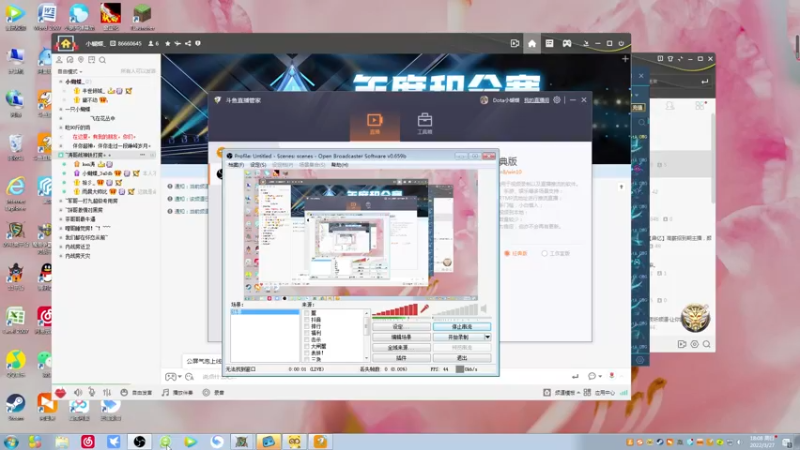Switch to the 工具箱 tab in Douyu window
The width and height of the screenshot is (800, 450).
click(424, 123)
